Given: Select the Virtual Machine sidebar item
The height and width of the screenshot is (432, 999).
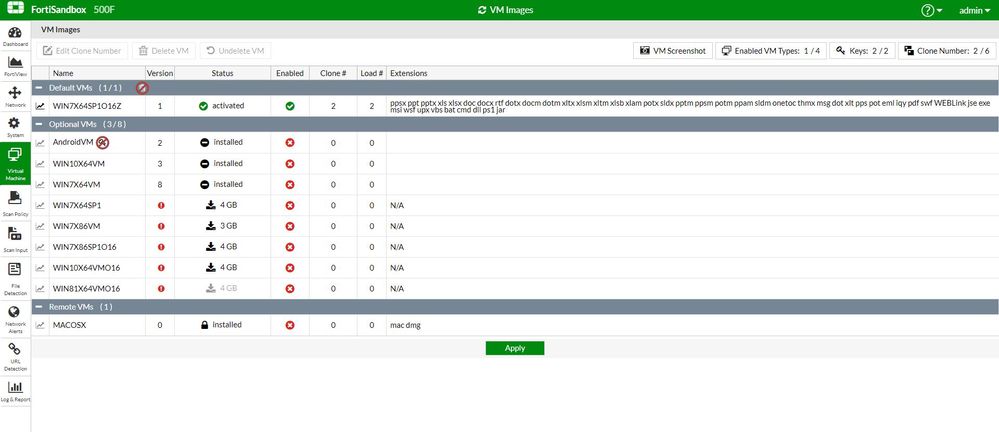Looking at the screenshot, I should [15, 164].
